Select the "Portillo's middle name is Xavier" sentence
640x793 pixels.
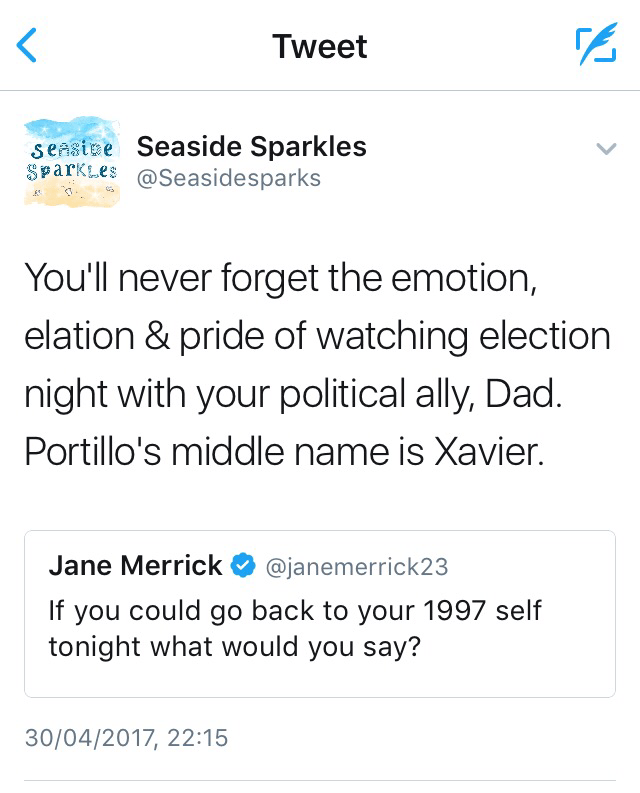pyautogui.click(x=283, y=453)
